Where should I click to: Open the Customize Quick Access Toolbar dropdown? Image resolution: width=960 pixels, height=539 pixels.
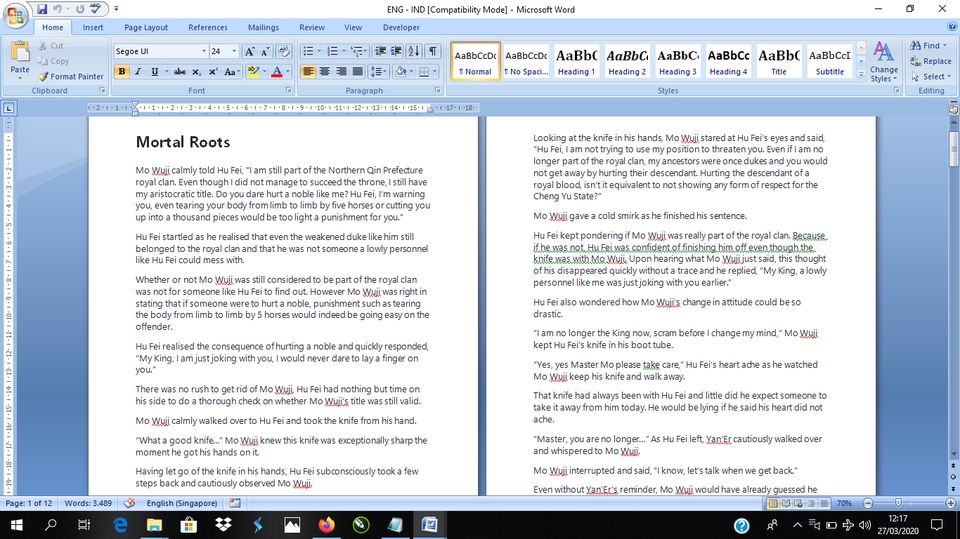pyautogui.click(x=116, y=9)
